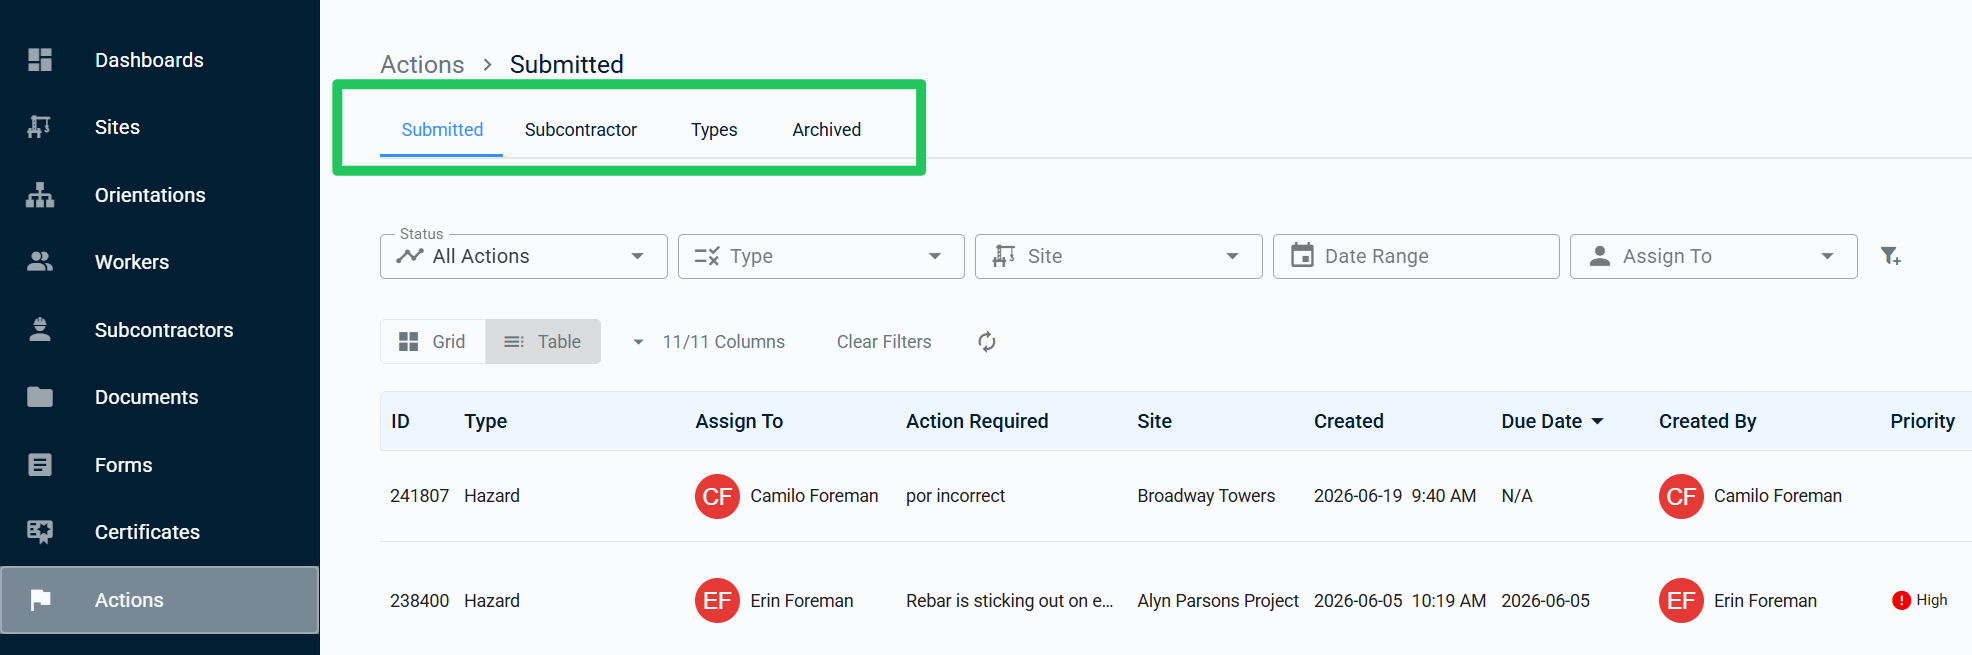Sort by the Created By column header
This screenshot has width=1972, height=655.
point(1707,421)
